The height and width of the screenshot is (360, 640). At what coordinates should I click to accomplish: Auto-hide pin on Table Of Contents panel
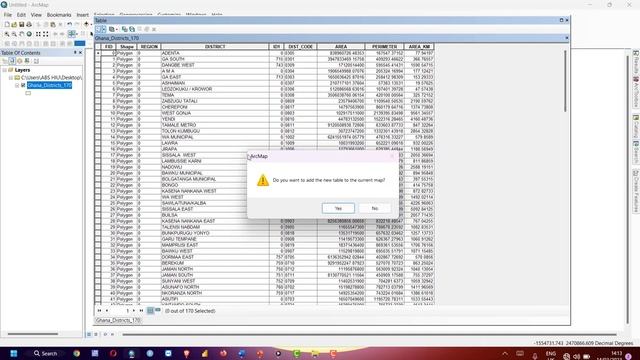click(x=75, y=53)
